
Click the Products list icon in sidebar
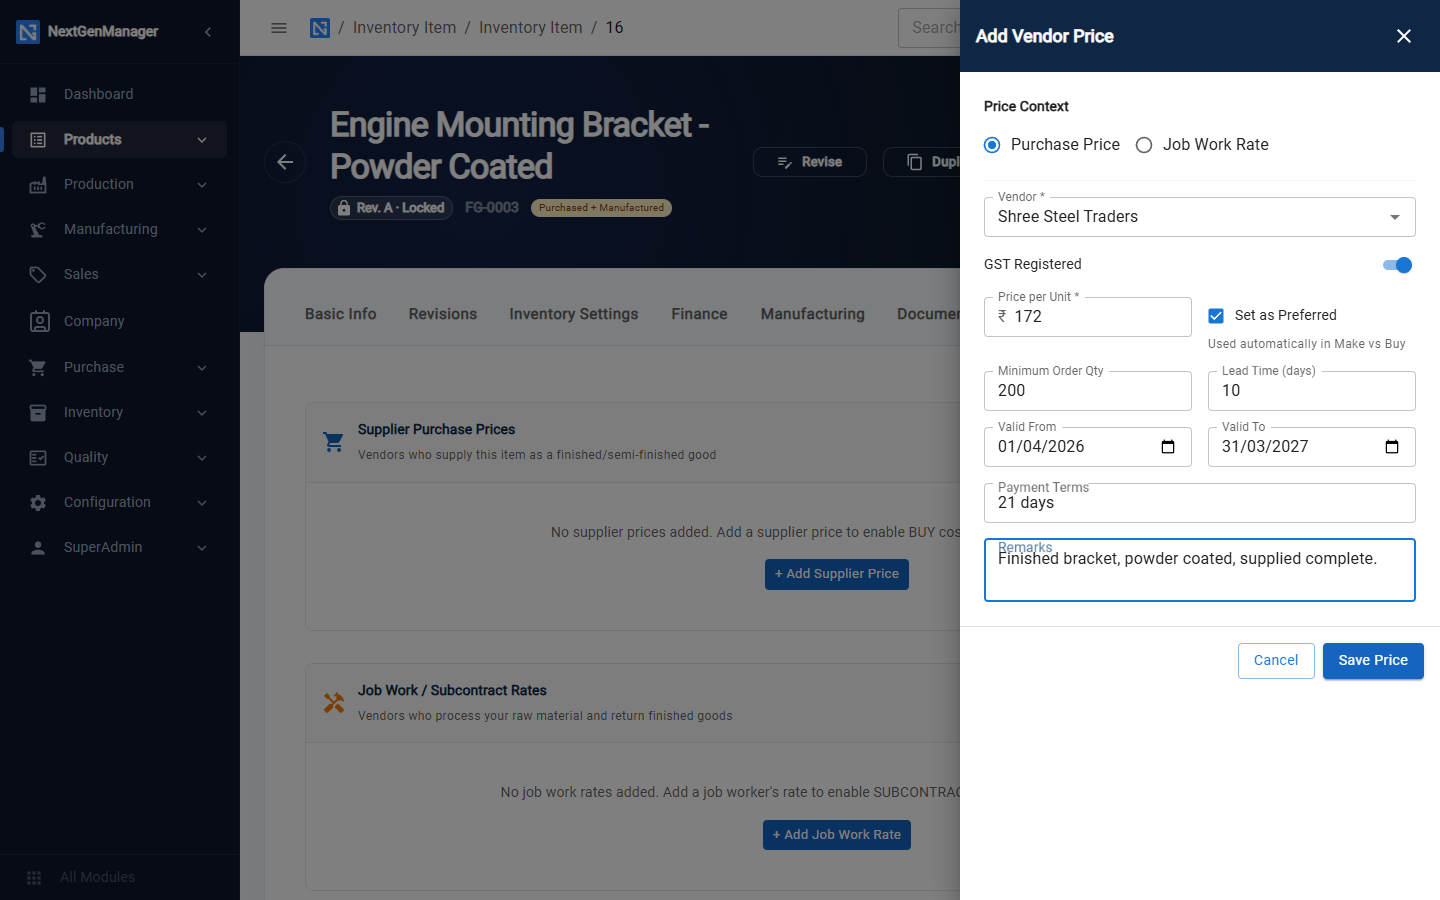38,140
